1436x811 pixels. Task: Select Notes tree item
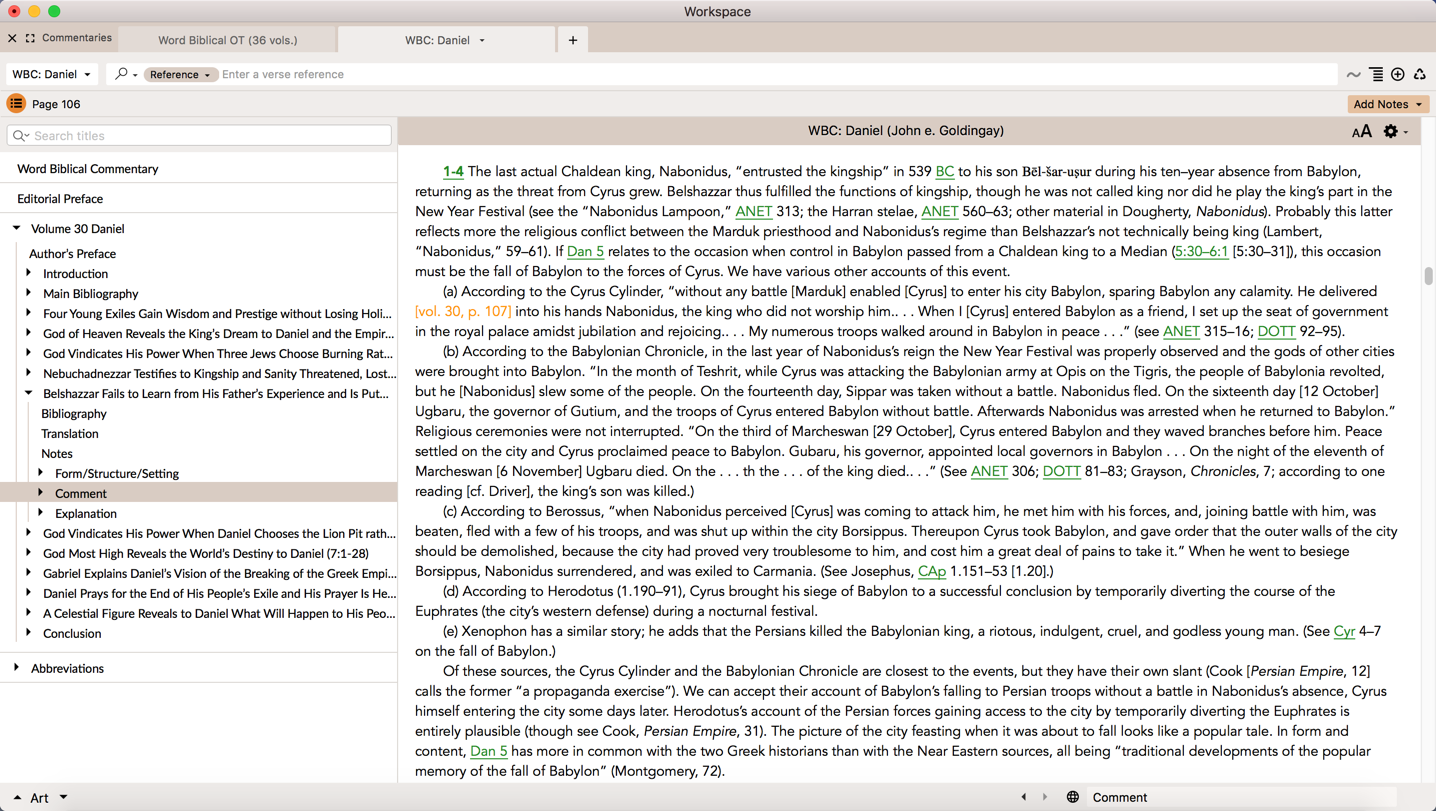[x=57, y=453]
